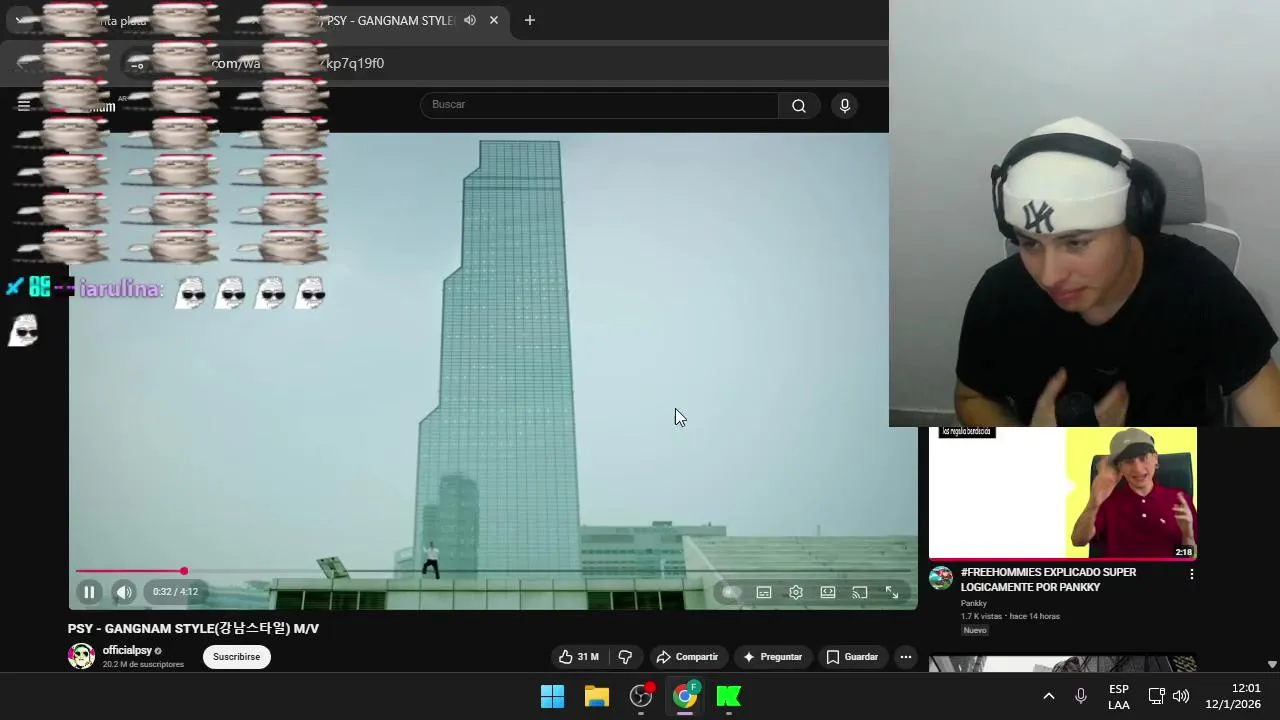The image size is (1280, 720).
Task: Open the system volume tray icon
Action: click(x=1181, y=696)
